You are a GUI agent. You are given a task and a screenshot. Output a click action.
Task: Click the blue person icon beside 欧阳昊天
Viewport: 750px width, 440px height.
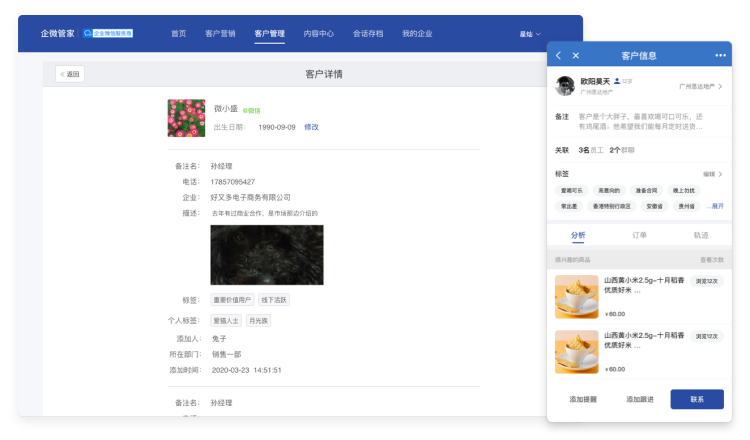617,81
